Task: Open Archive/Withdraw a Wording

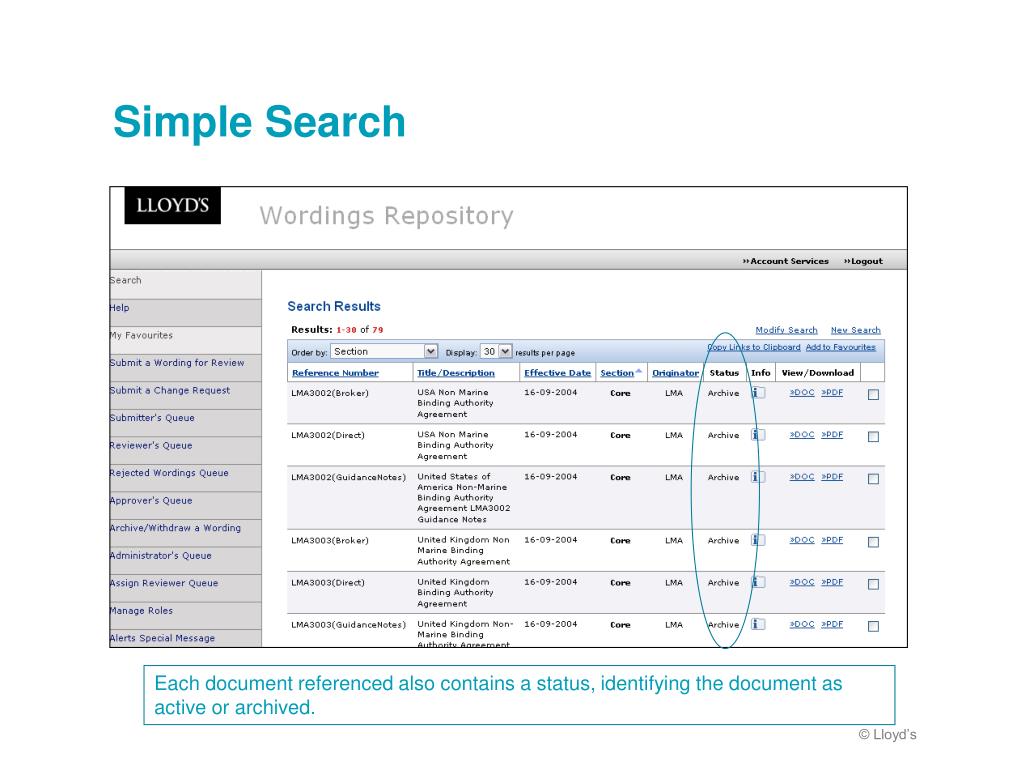Action: coord(185,532)
